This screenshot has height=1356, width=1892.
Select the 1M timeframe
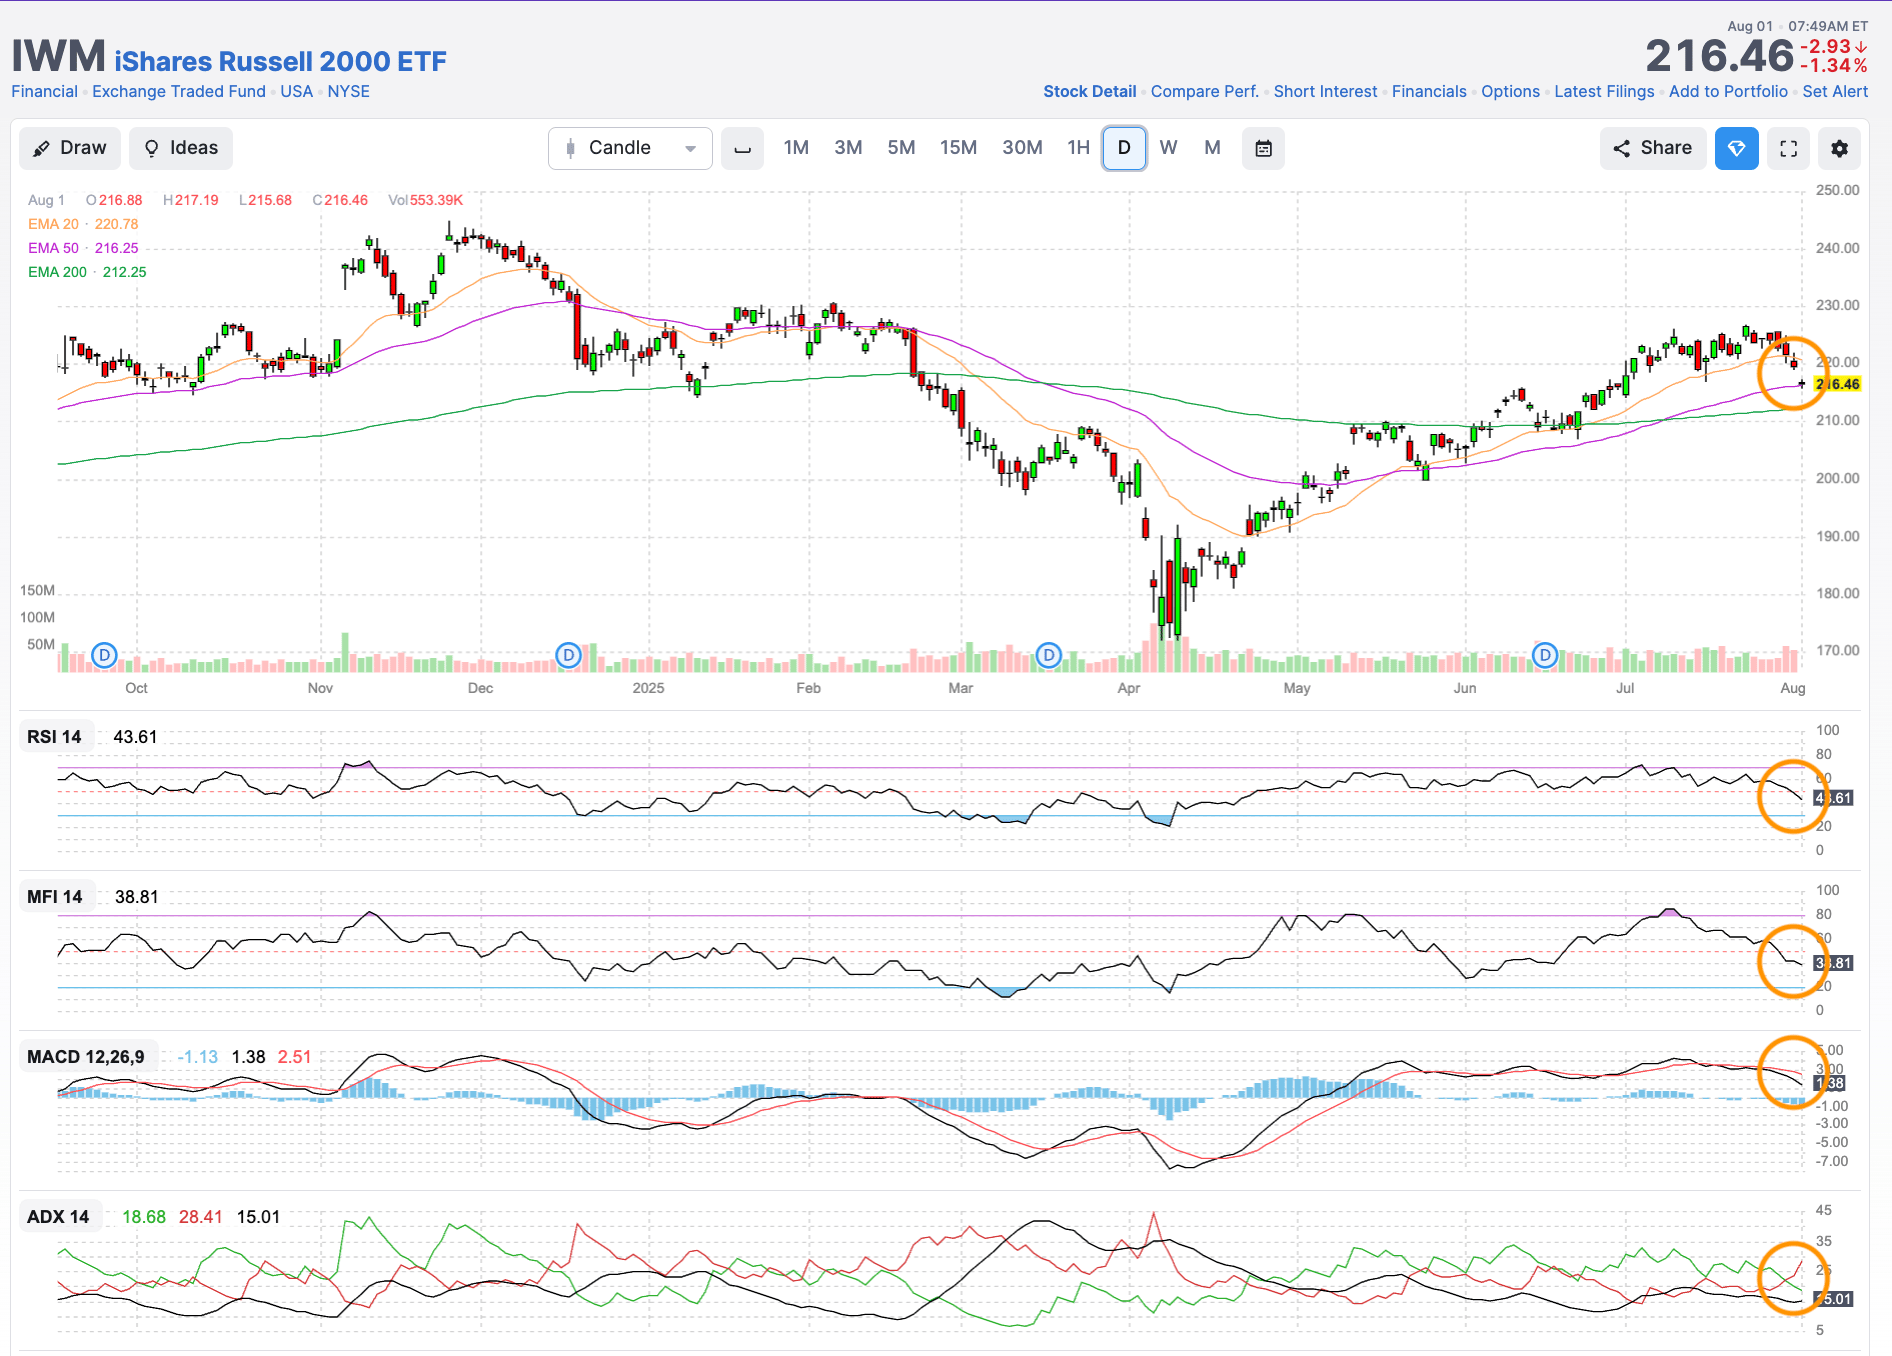796,148
